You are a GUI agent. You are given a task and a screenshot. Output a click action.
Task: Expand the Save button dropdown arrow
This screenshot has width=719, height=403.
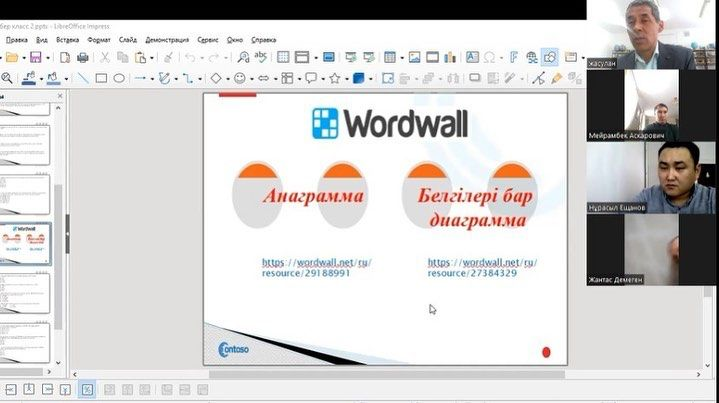pos(48,58)
